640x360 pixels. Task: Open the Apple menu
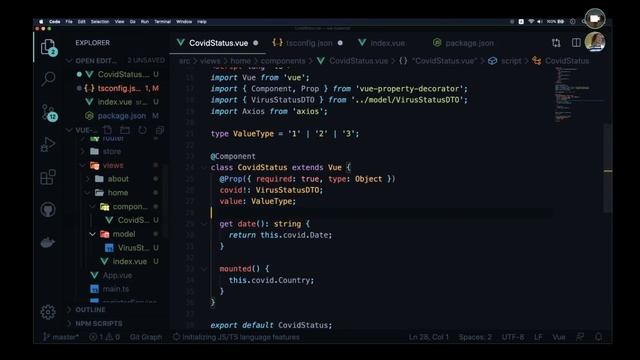[x=41, y=22]
